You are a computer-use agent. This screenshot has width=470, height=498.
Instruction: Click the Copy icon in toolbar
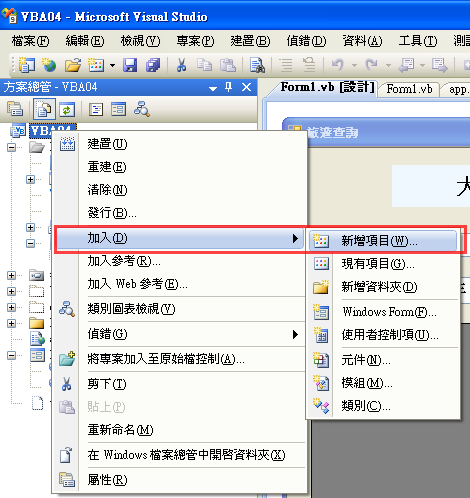click(204, 65)
